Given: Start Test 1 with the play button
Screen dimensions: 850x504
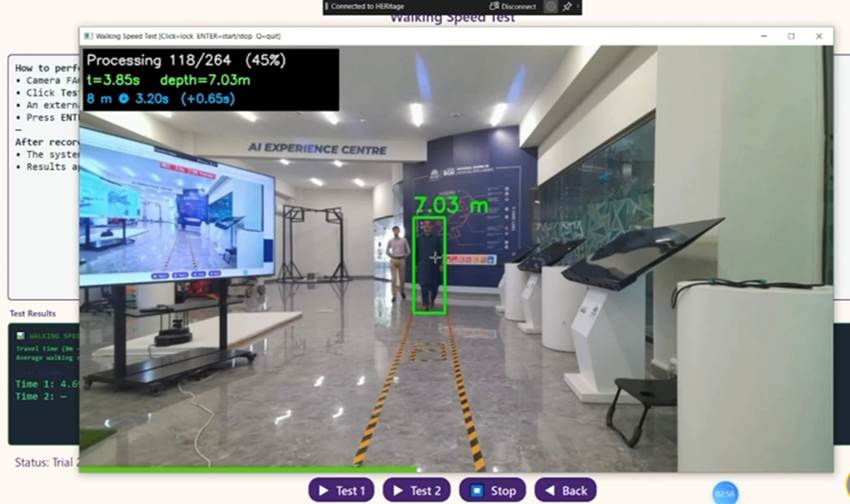Looking at the screenshot, I should [342, 490].
